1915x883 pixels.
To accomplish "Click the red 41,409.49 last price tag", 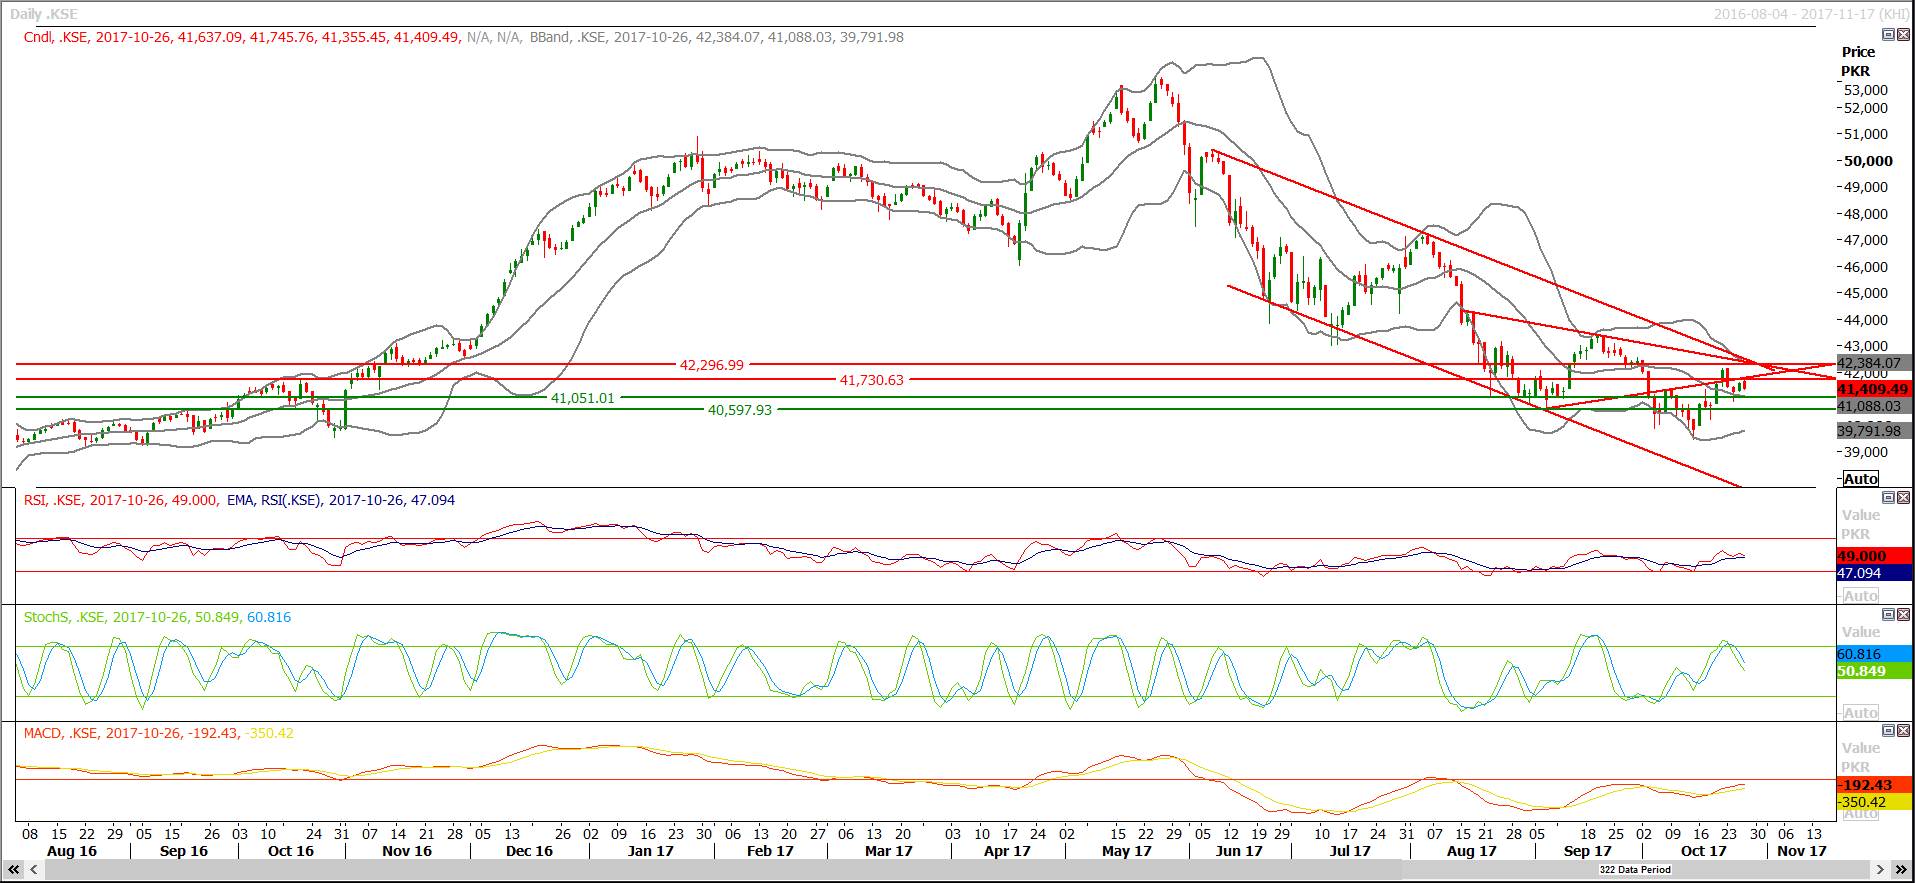I will pos(1873,389).
